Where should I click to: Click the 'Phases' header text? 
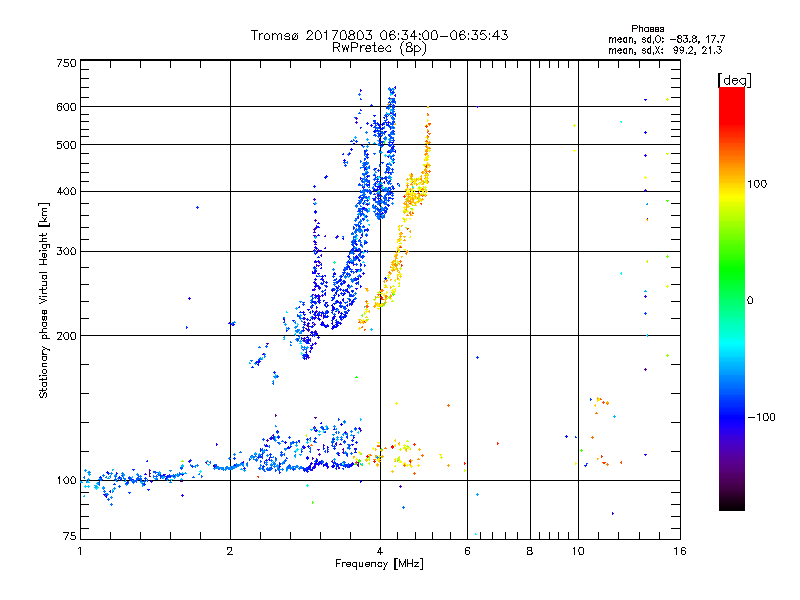tap(647, 29)
